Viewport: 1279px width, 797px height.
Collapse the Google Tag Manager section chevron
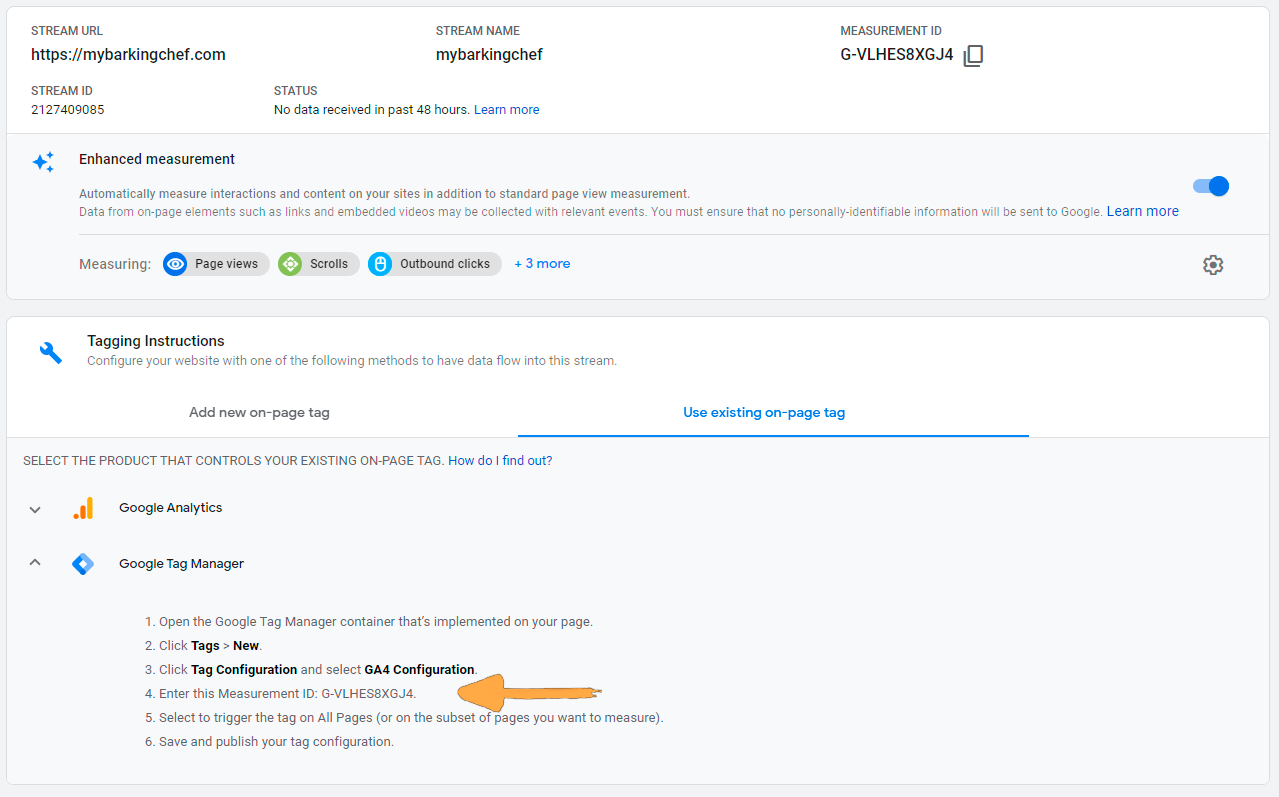point(35,563)
